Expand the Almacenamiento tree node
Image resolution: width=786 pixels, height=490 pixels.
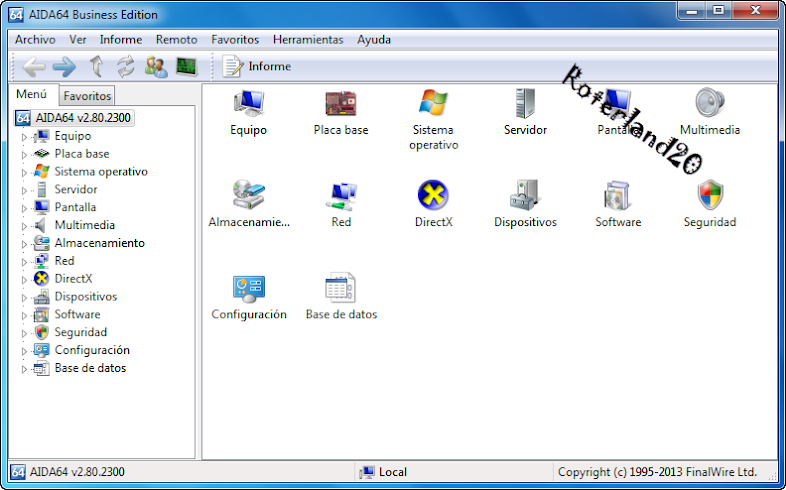point(24,243)
